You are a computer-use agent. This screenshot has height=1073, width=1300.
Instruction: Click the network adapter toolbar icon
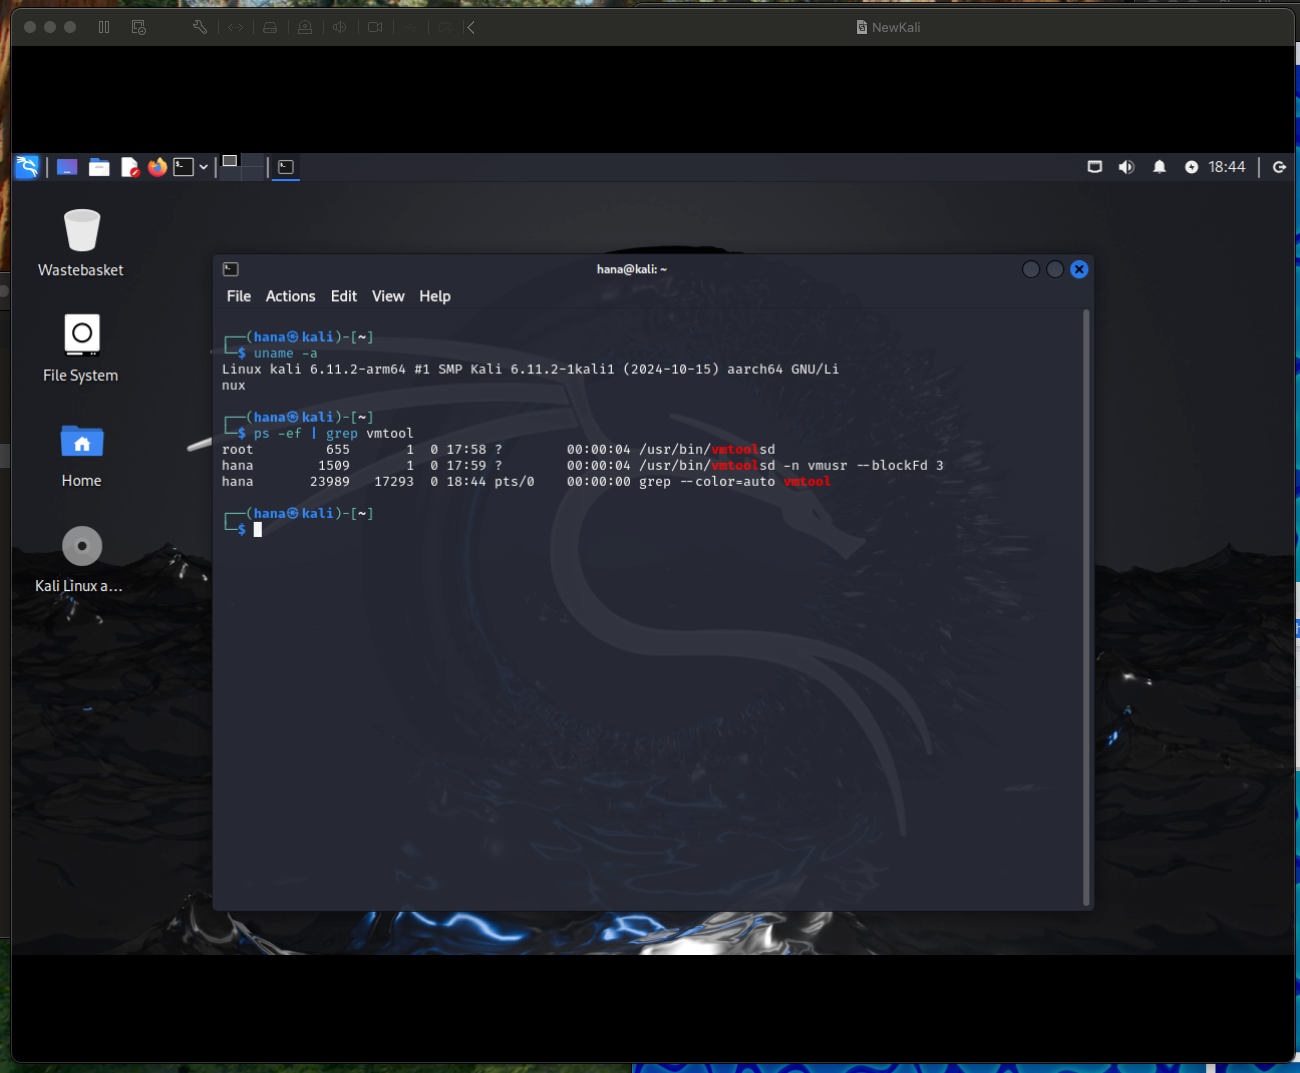[235, 27]
